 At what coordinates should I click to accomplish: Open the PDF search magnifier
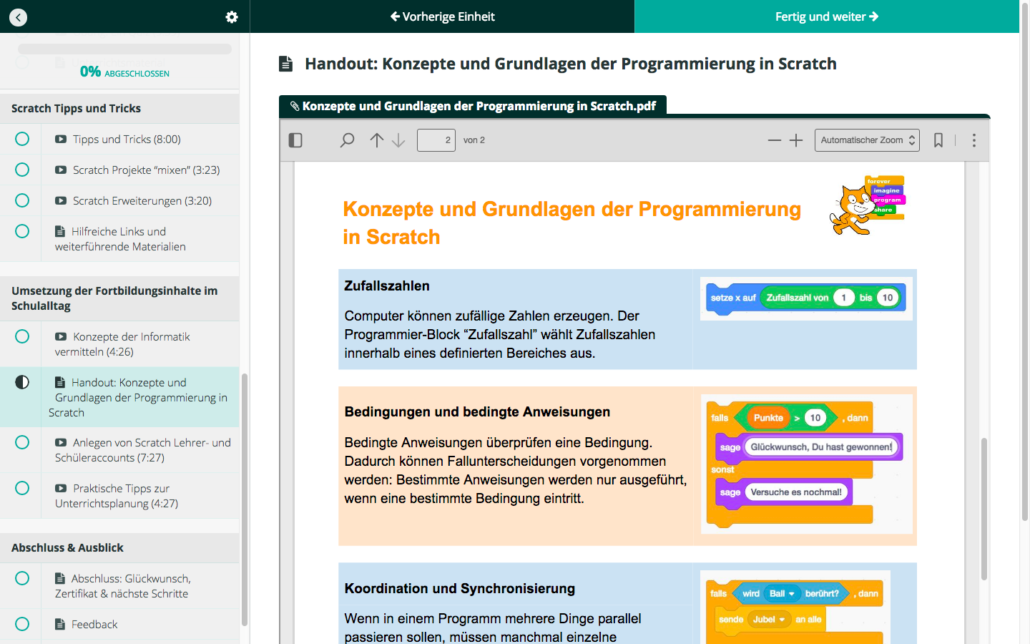point(347,141)
